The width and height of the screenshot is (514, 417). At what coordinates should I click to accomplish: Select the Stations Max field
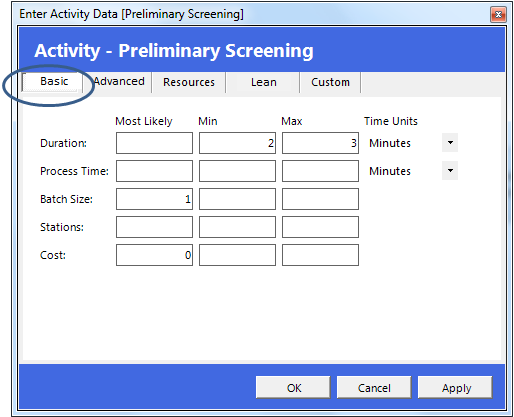click(320, 227)
